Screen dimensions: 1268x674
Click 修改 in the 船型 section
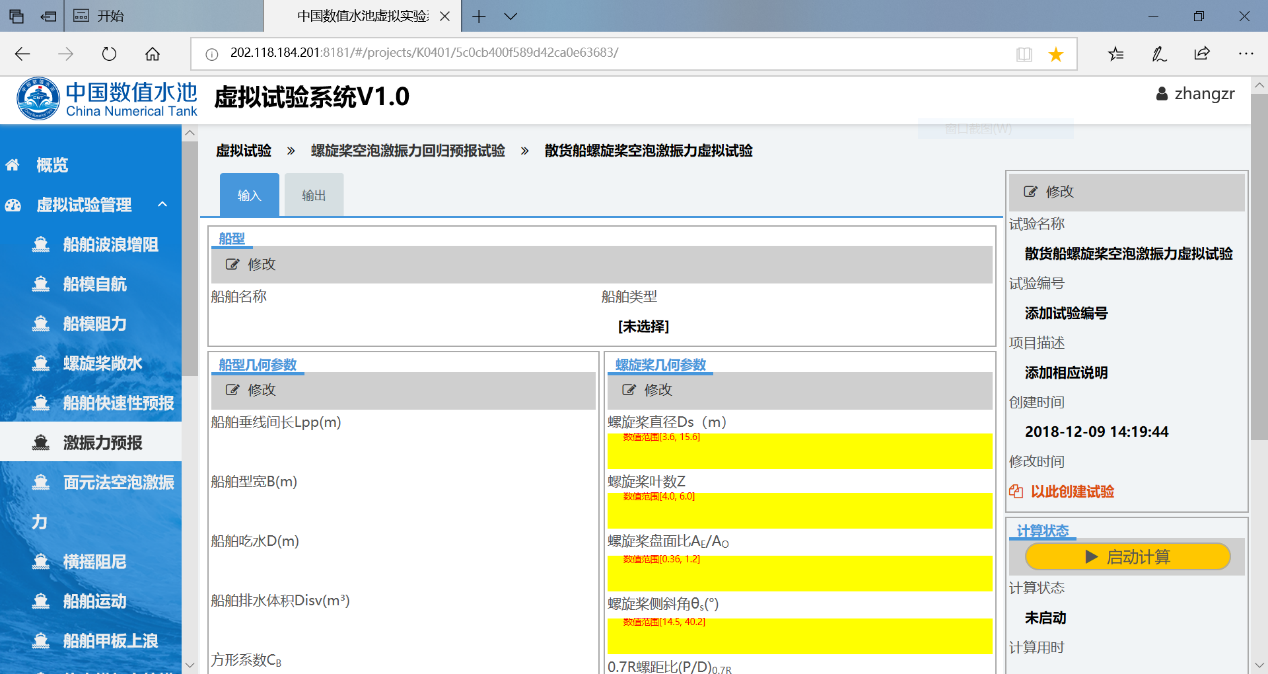[x=251, y=265]
